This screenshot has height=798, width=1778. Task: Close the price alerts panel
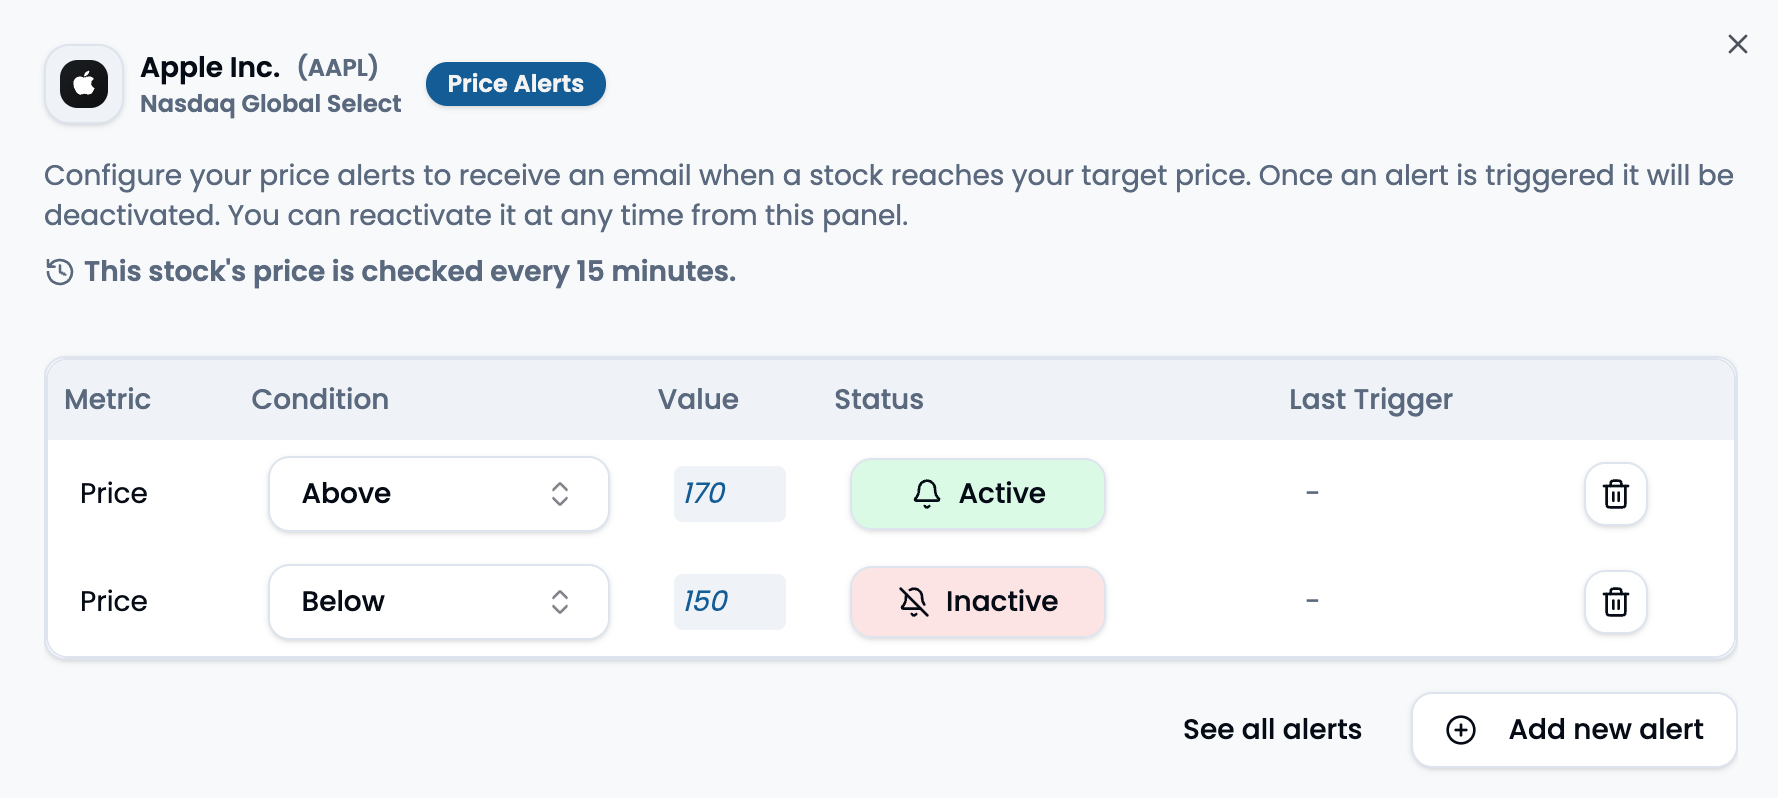(x=1738, y=44)
